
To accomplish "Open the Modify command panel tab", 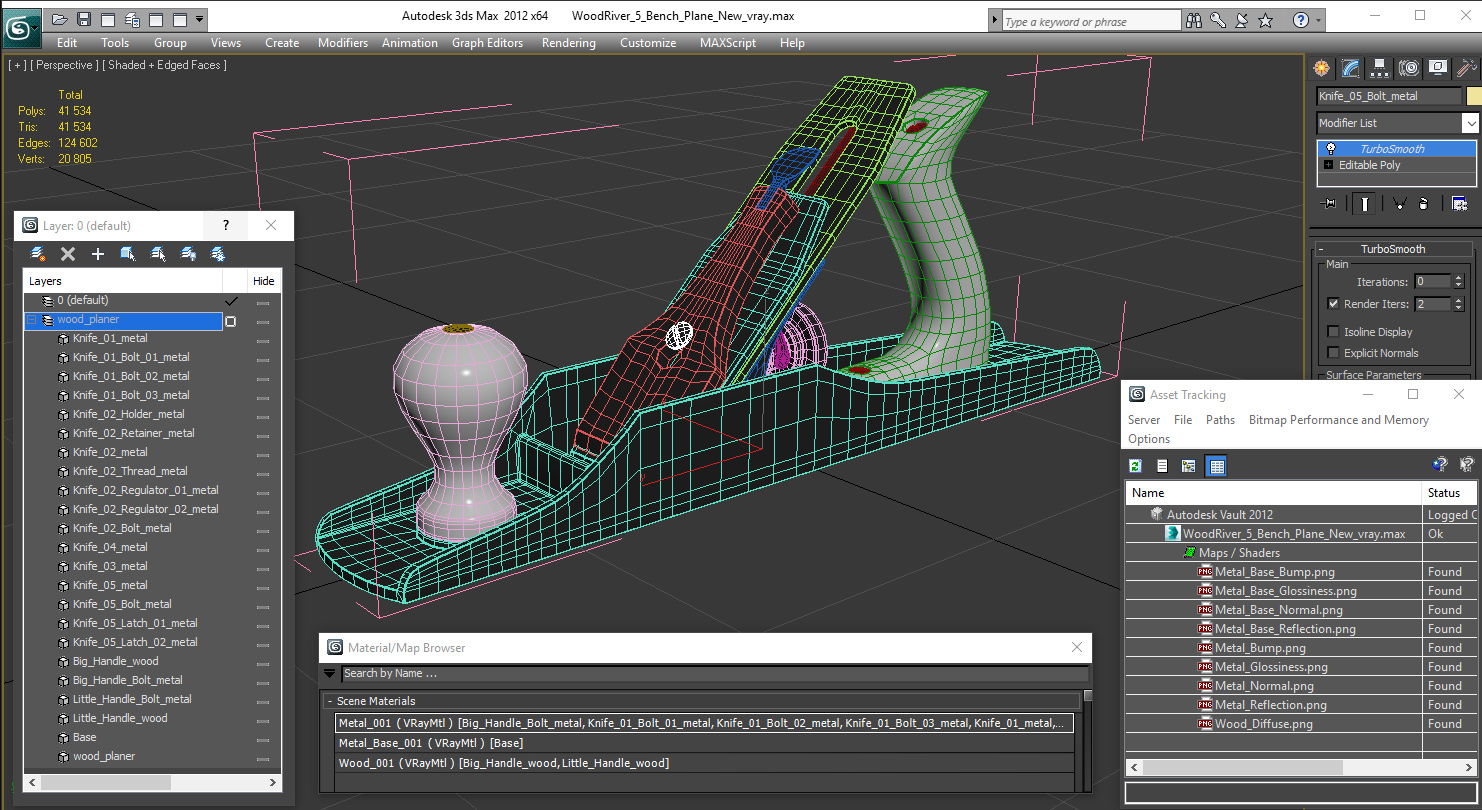I will (x=1351, y=68).
